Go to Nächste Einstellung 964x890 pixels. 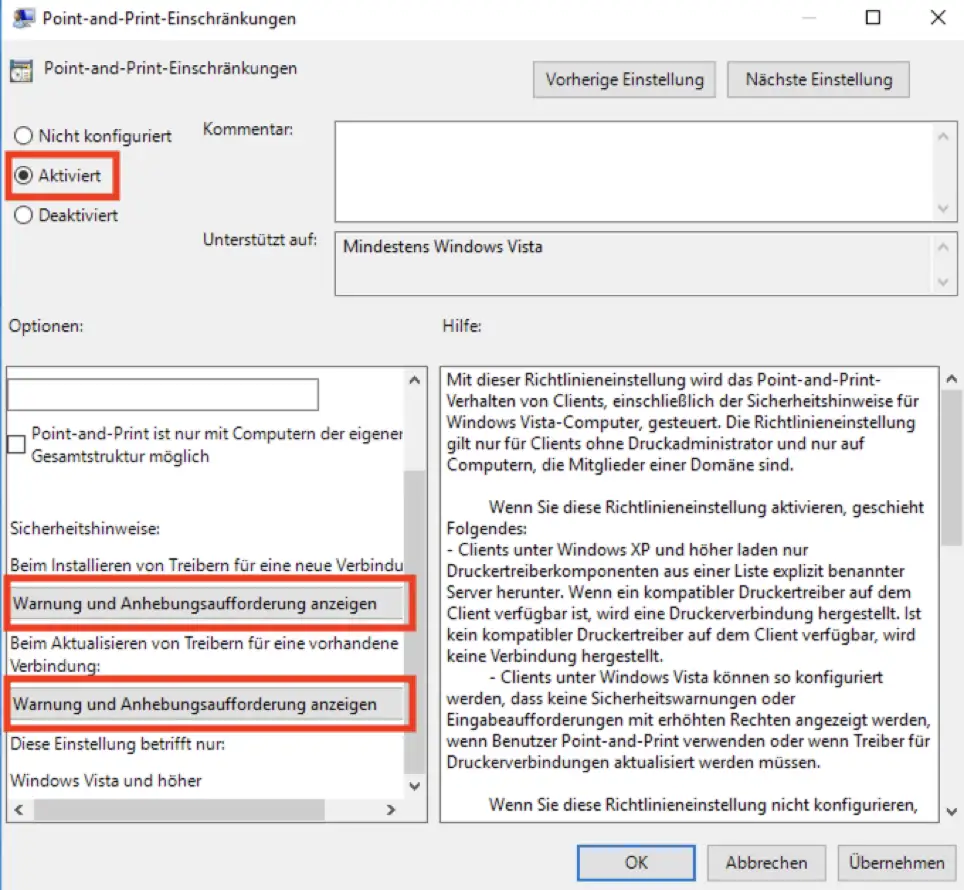[818, 80]
